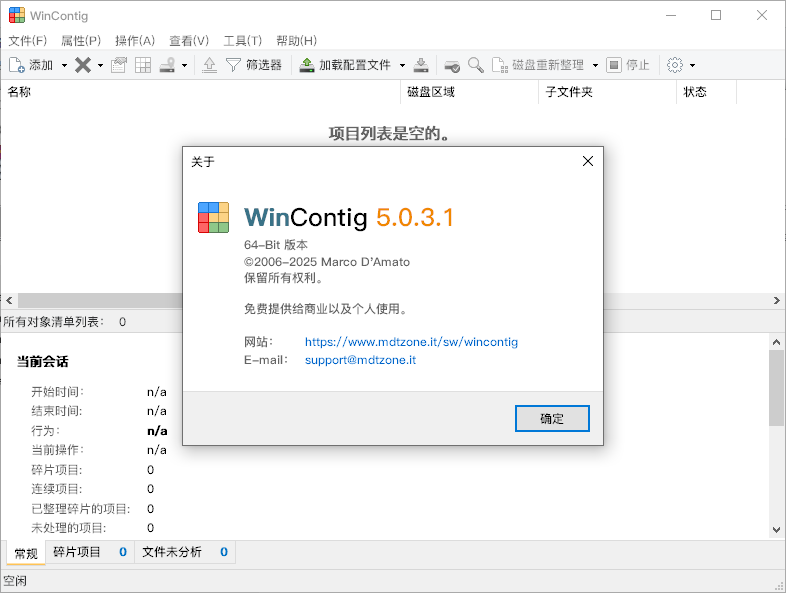The image size is (786, 593).
Task: Open the 操作(A) menu
Action: click(135, 41)
